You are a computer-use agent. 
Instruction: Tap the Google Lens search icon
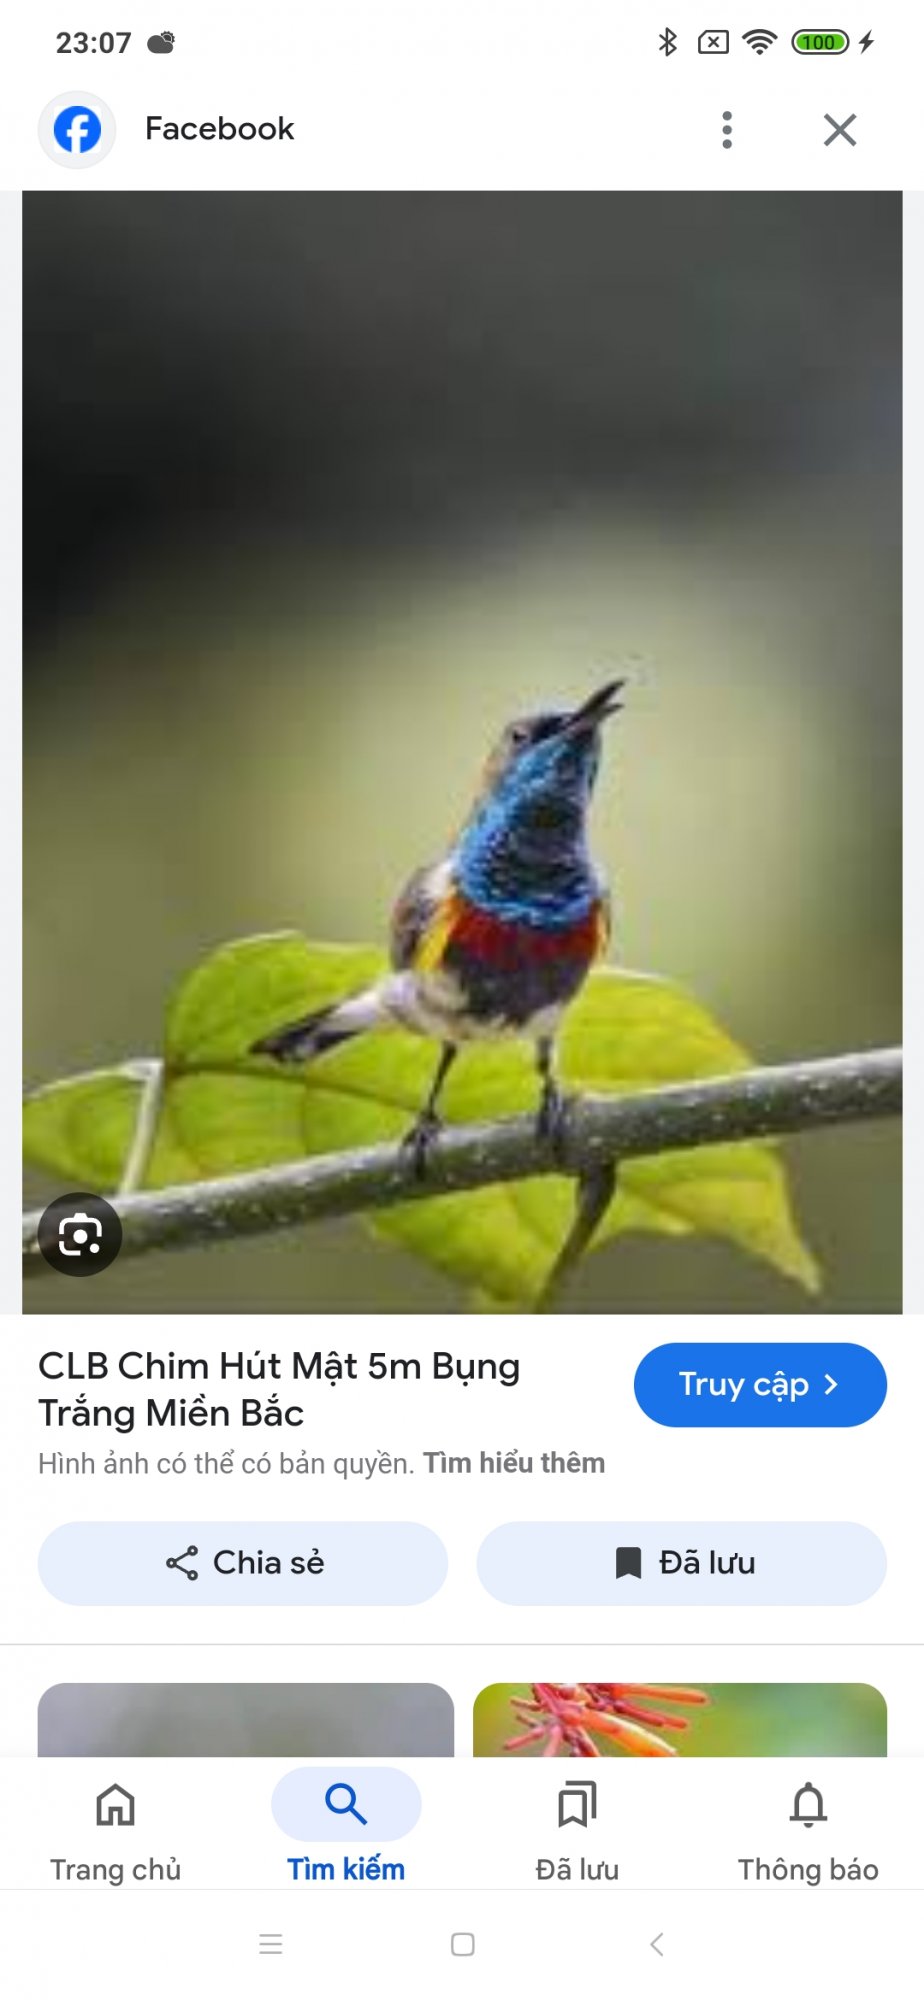pyautogui.click(x=80, y=1235)
